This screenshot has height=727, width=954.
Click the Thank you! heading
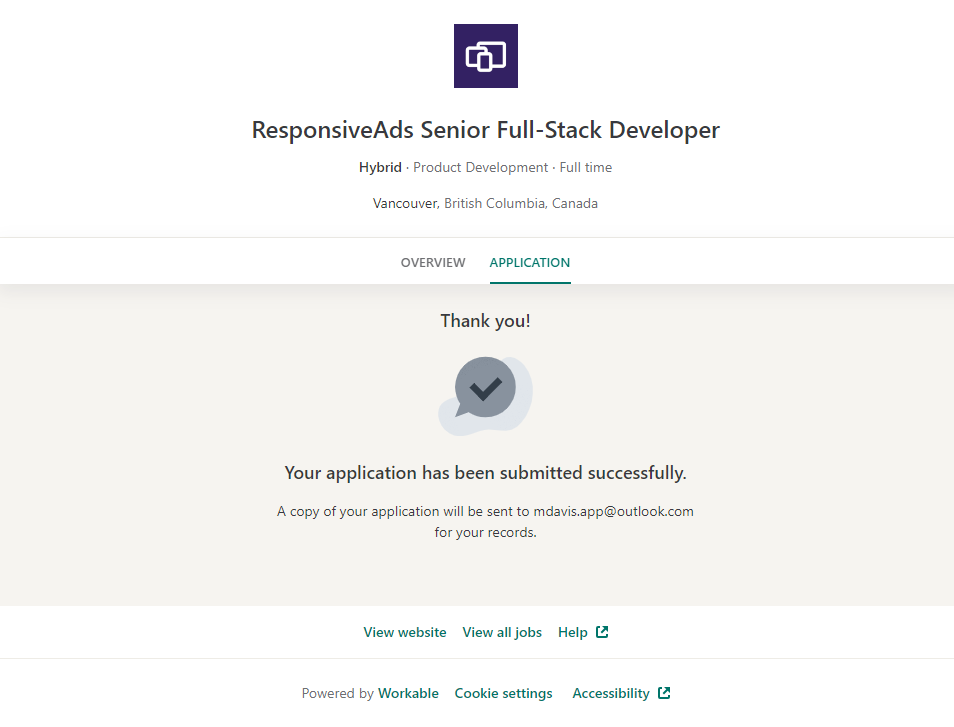485,321
